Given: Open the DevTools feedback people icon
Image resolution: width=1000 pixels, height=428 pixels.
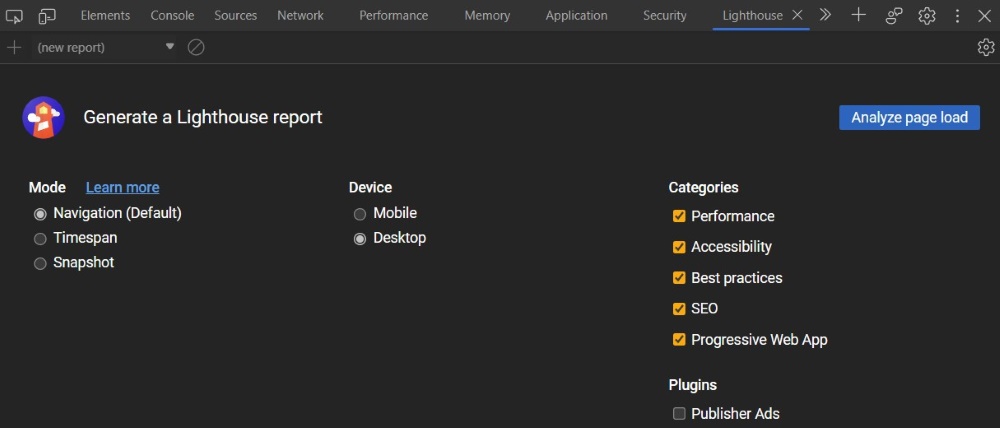Looking at the screenshot, I should (894, 16).
